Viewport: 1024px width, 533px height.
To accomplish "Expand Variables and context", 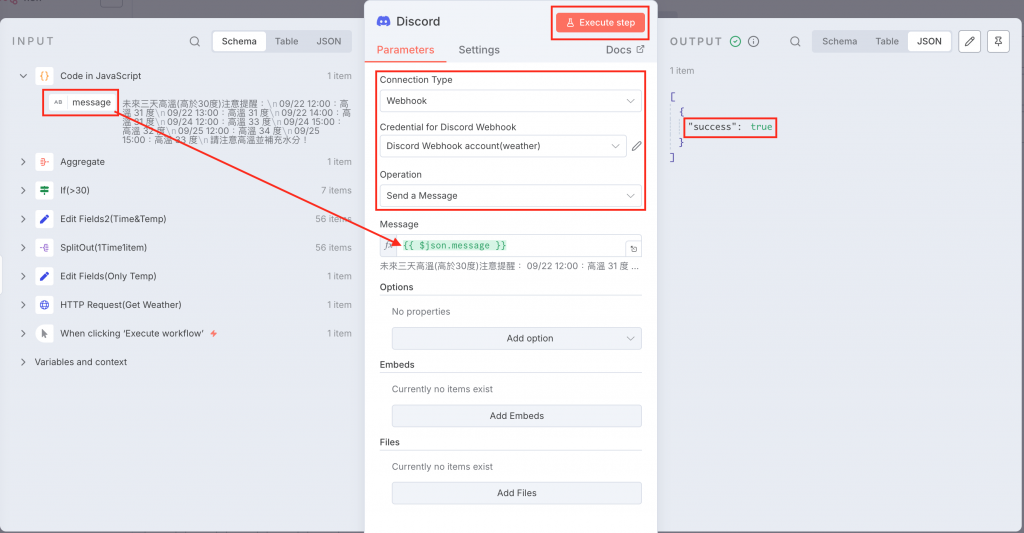I will [23, 362].
